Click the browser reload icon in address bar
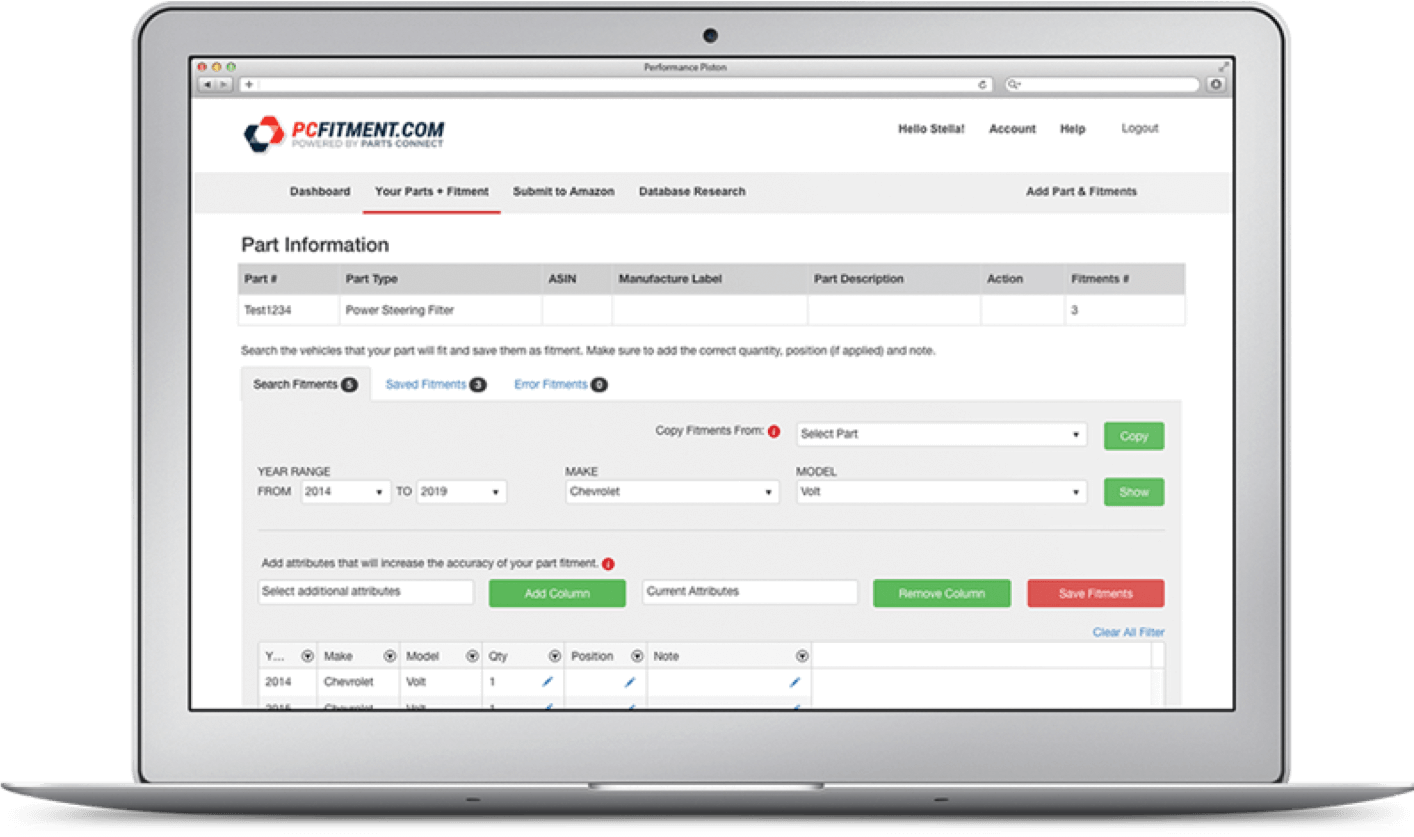The width and height of the screenshot is (1414, 837). coord(983,85)
